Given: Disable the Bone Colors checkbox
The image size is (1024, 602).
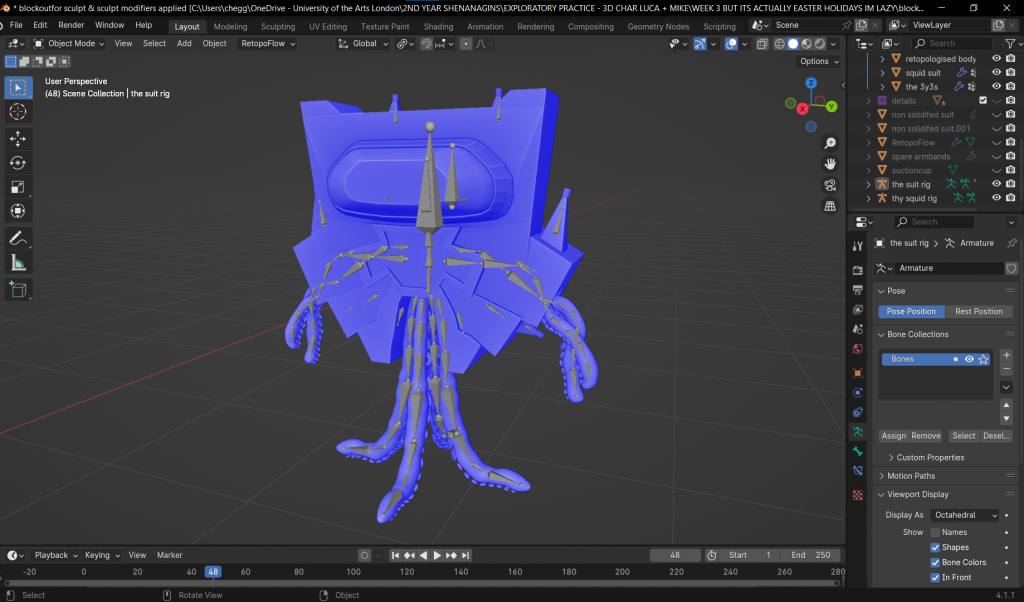Looking at the screenshot, I should point(935,562).
